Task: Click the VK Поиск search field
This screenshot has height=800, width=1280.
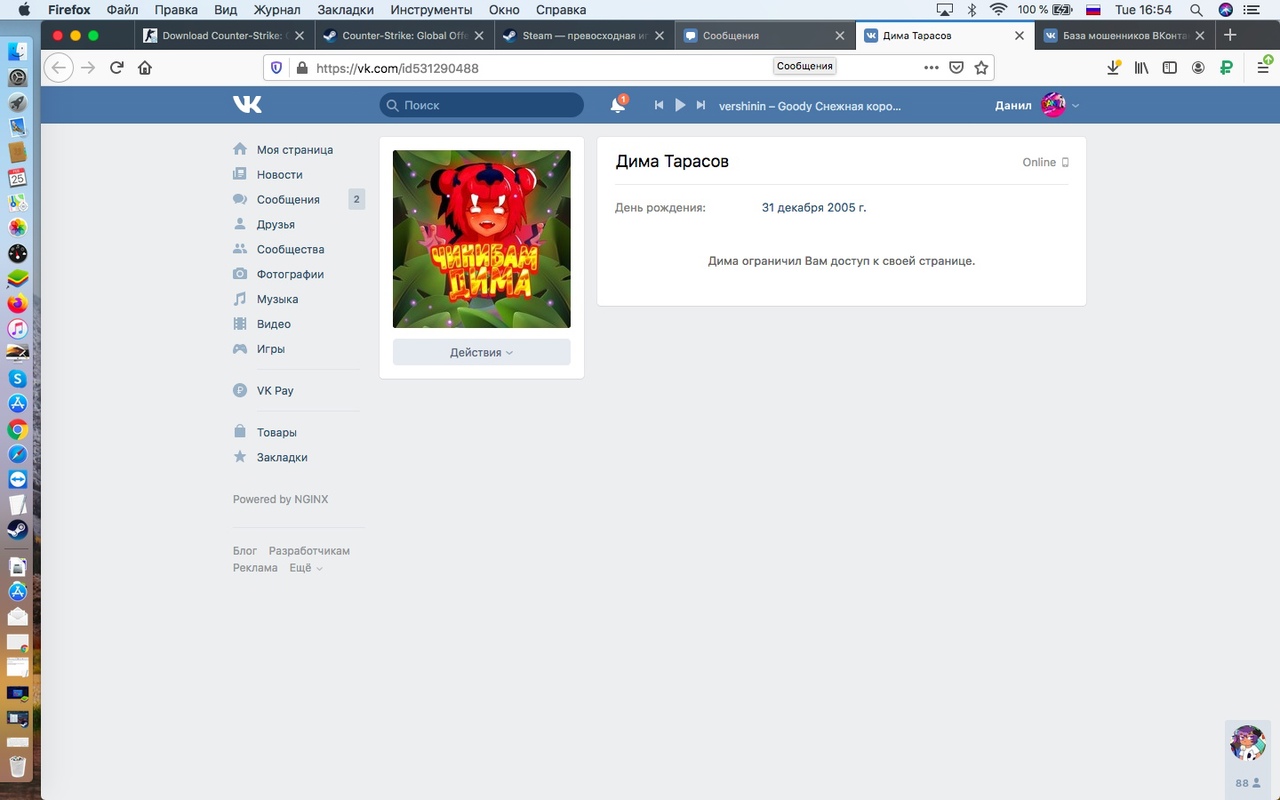Action: [x=482, y=105]
